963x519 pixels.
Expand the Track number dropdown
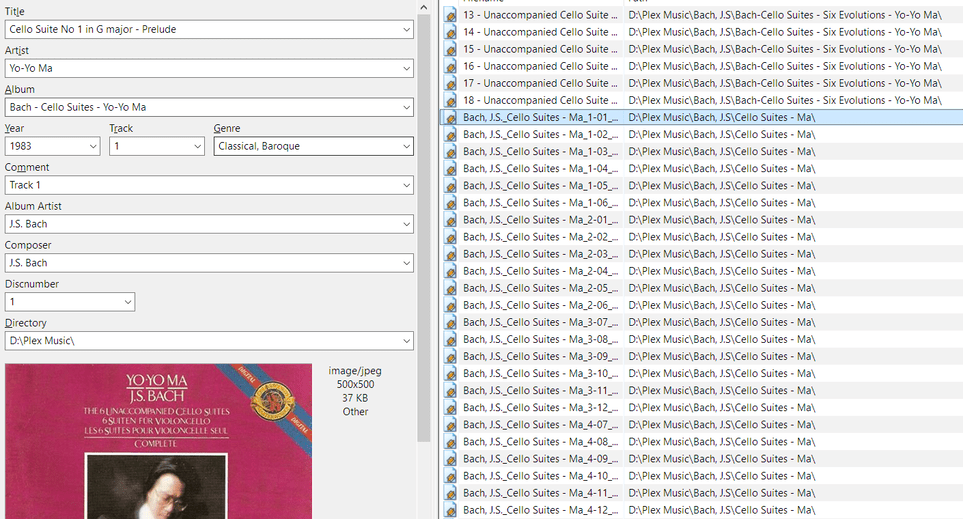point(197,146)
